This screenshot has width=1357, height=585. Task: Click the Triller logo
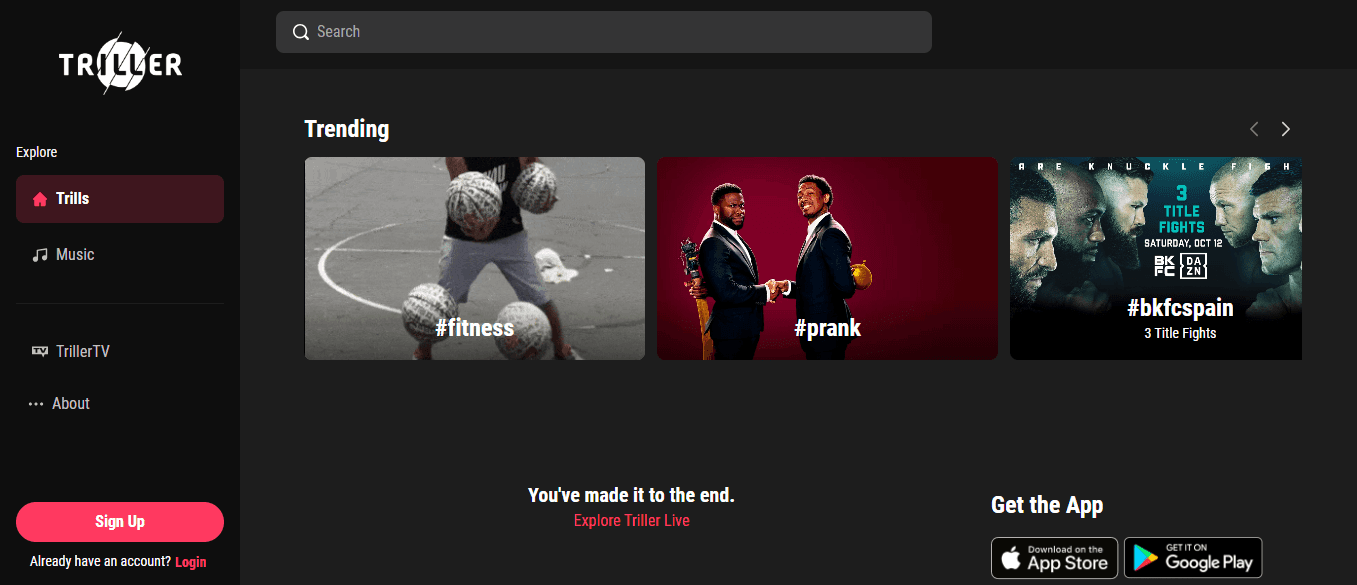(x=120, y=66)
